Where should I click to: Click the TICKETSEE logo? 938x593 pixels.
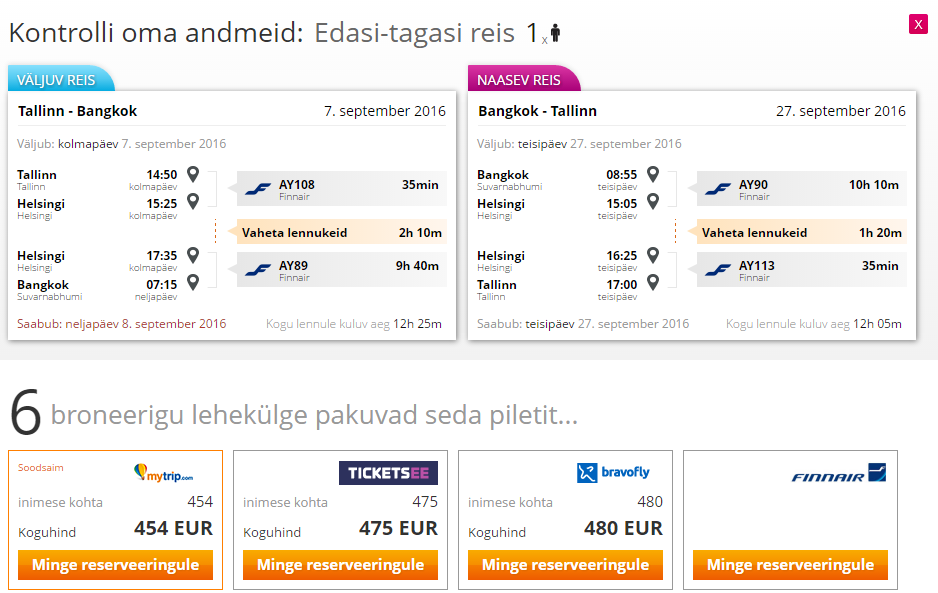[x=388, y=473]
